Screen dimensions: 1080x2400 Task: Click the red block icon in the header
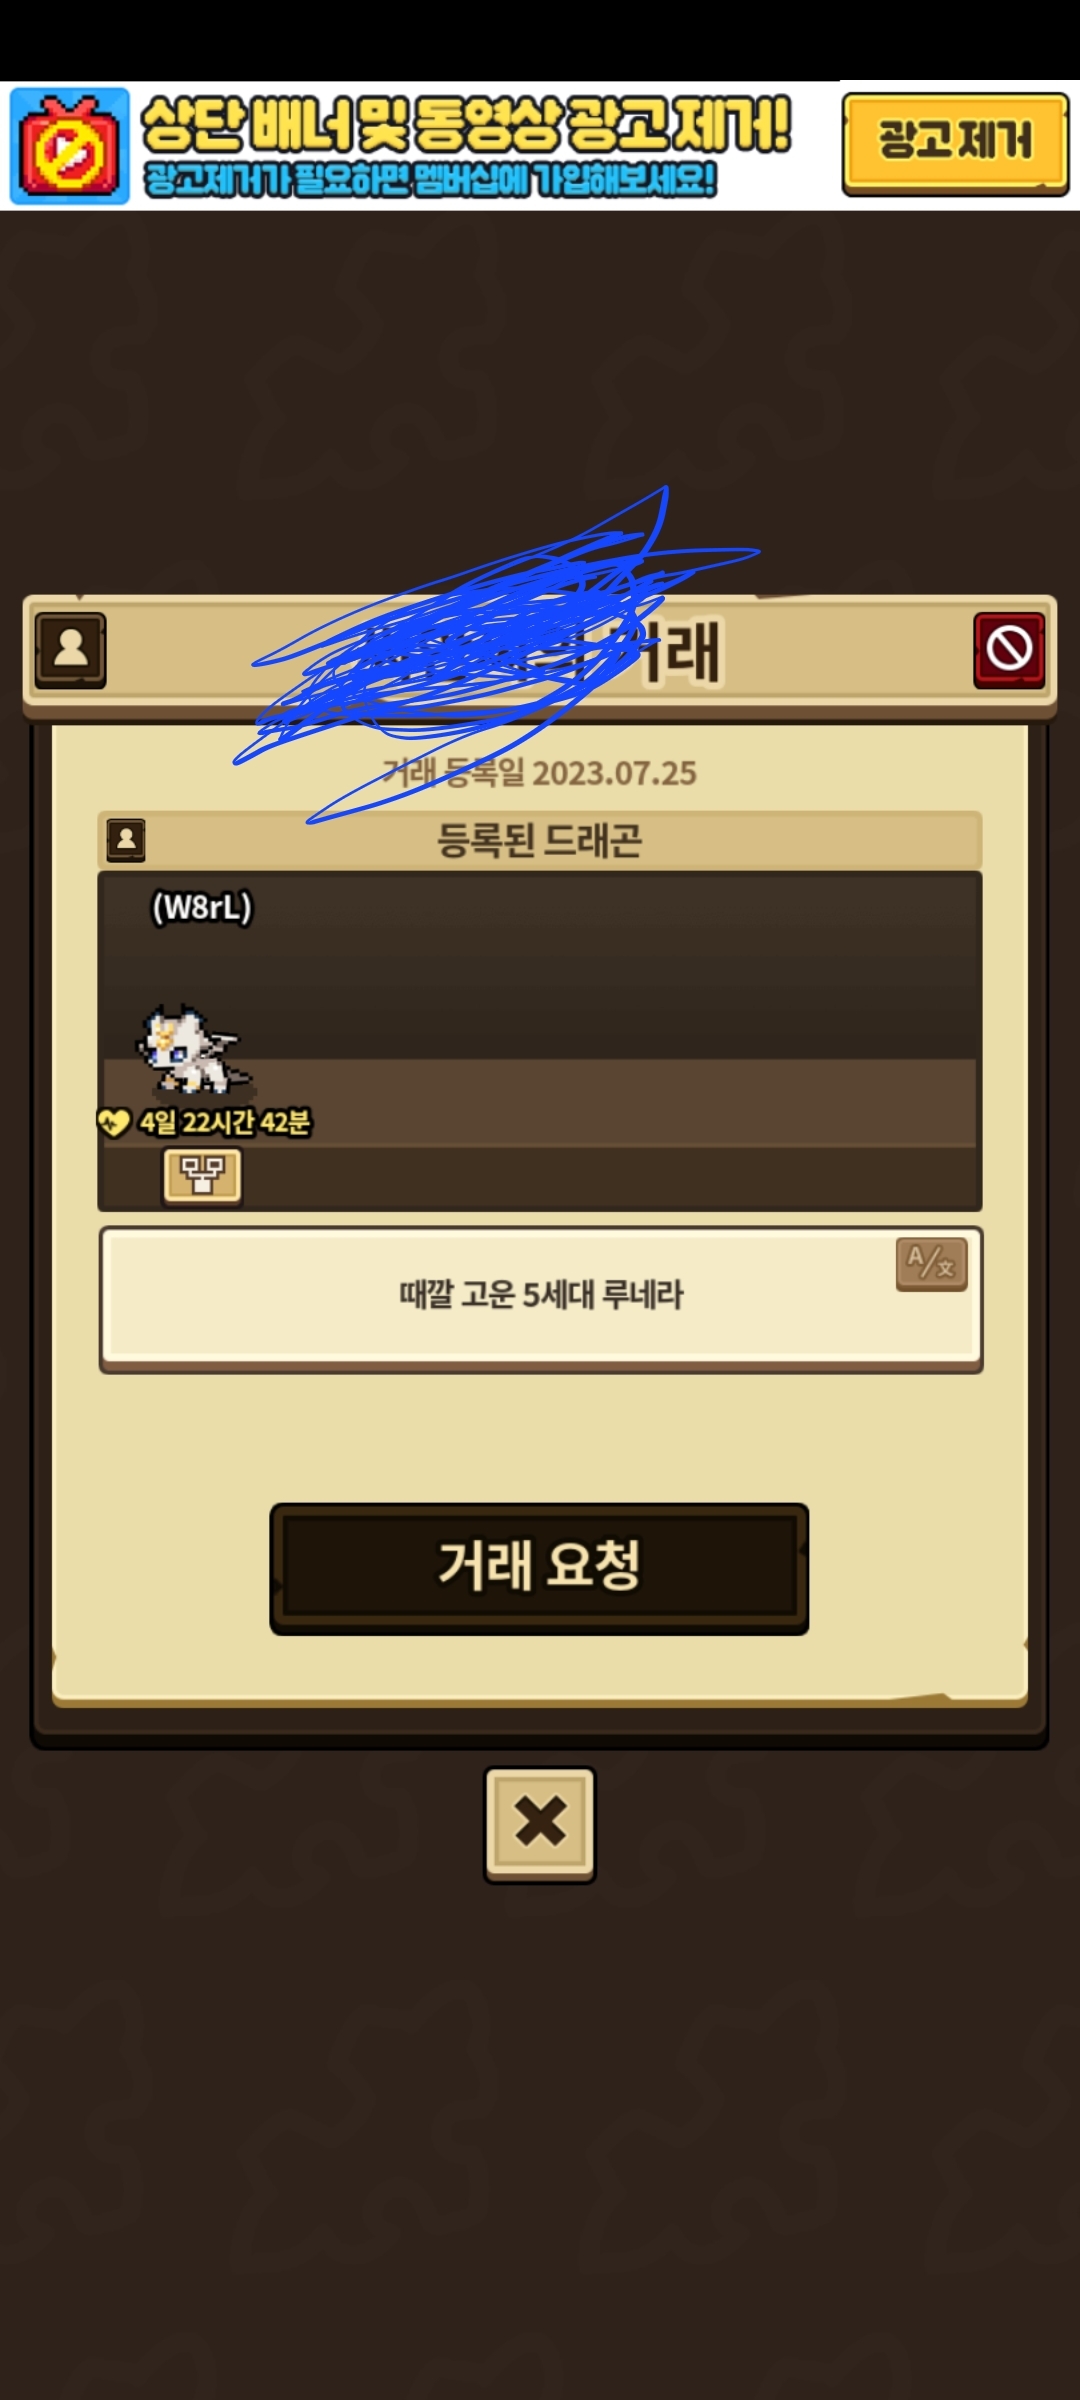point(1009,650)
